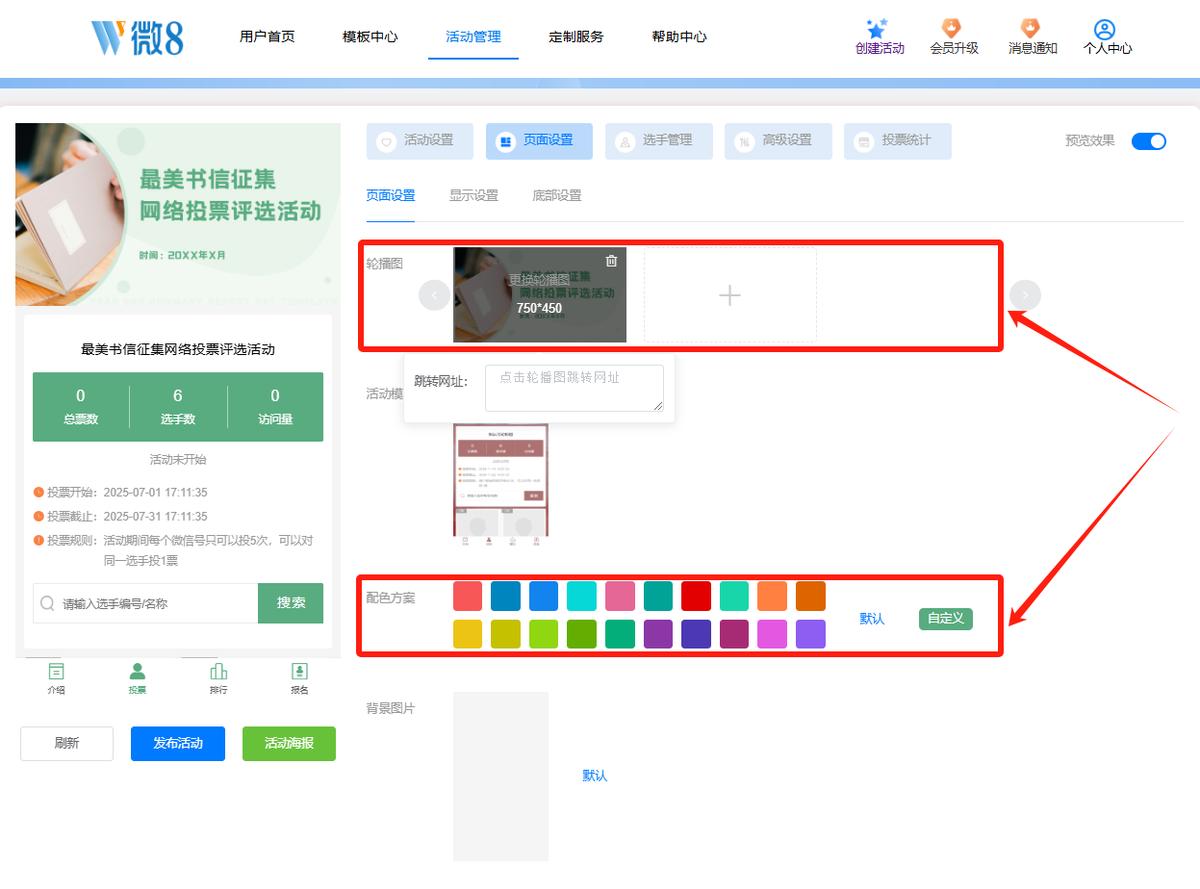The image size is (1200, 889).
Task: Click carousel previous arrow
Action: click(434, 295)
